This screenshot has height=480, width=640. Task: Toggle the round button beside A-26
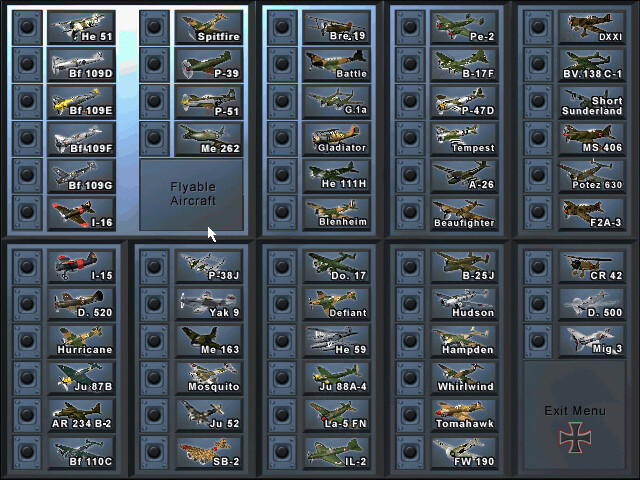pyautogui.click(x=410, y=176)
